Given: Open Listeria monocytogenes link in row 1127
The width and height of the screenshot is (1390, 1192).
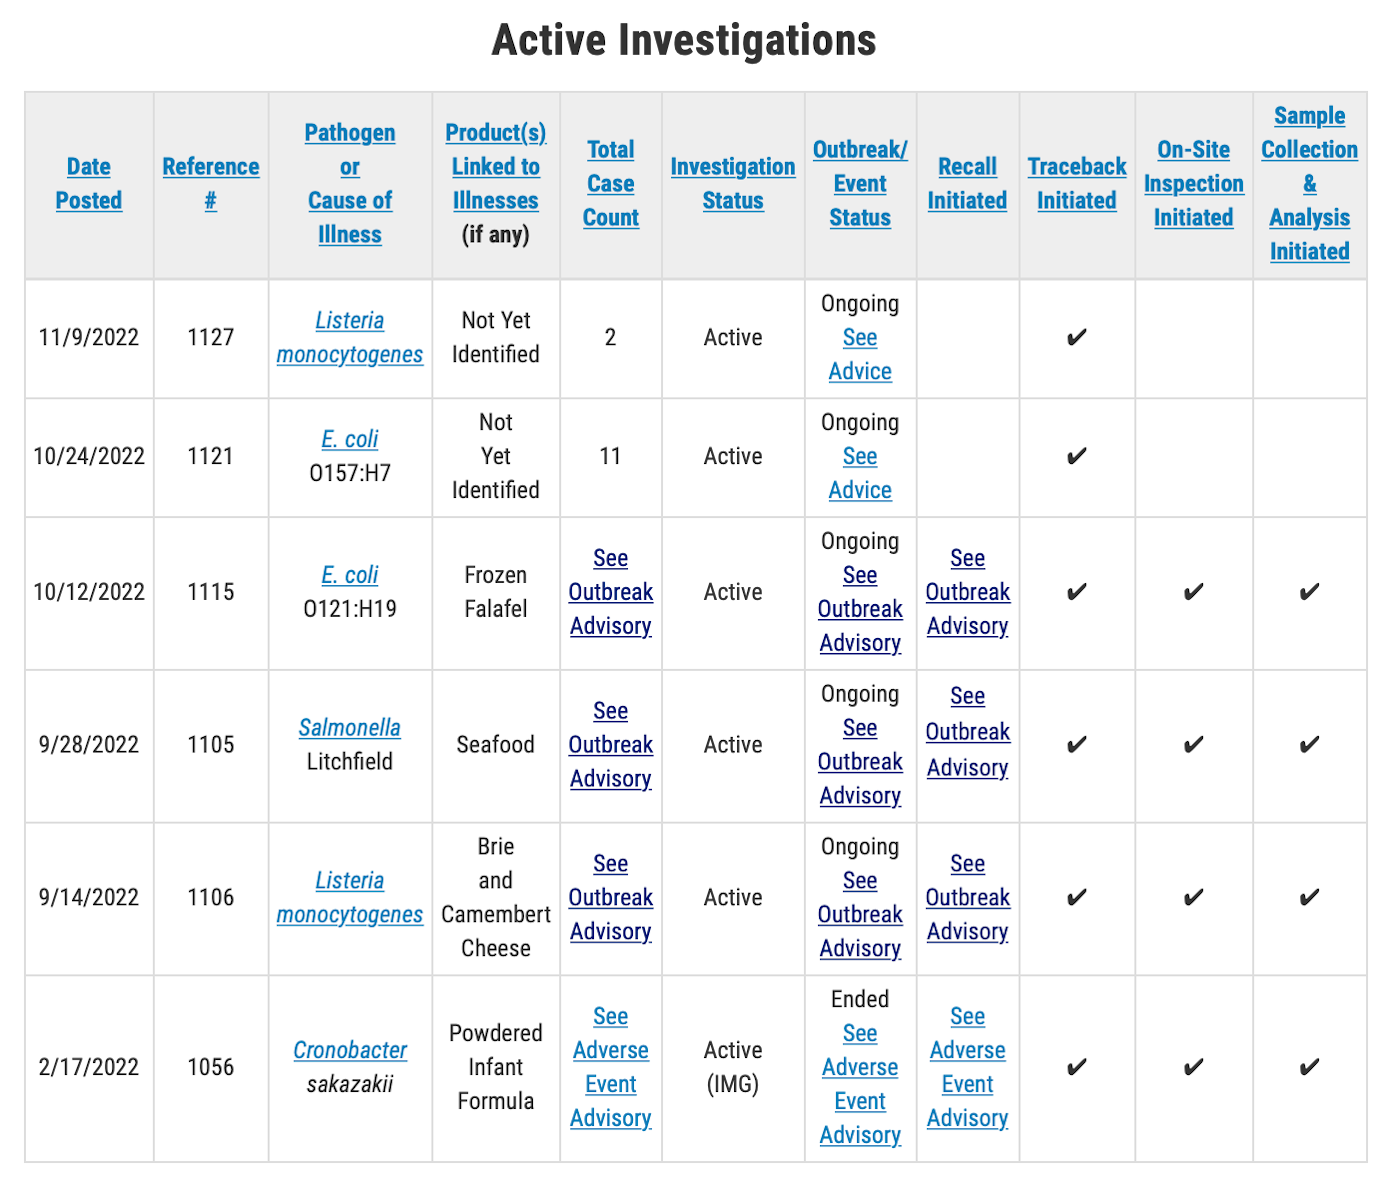Looking at the screenshot, I should pyautogui.click(x=349, y=338).
